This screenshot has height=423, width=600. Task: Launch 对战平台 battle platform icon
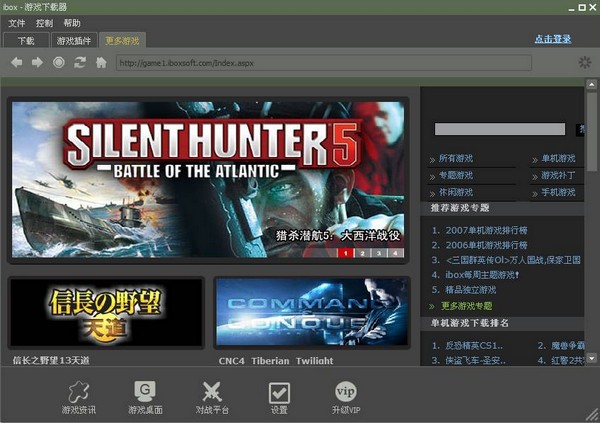(x=212, y=397)
